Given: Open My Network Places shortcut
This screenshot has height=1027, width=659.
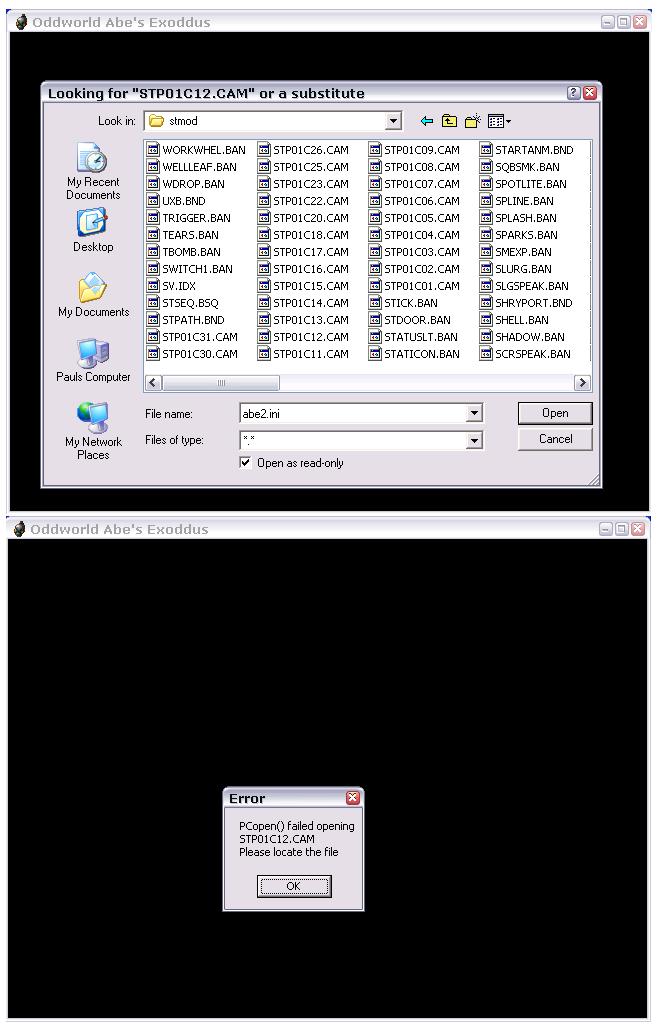Looking at the screenshot, I should tap(93, 430).
